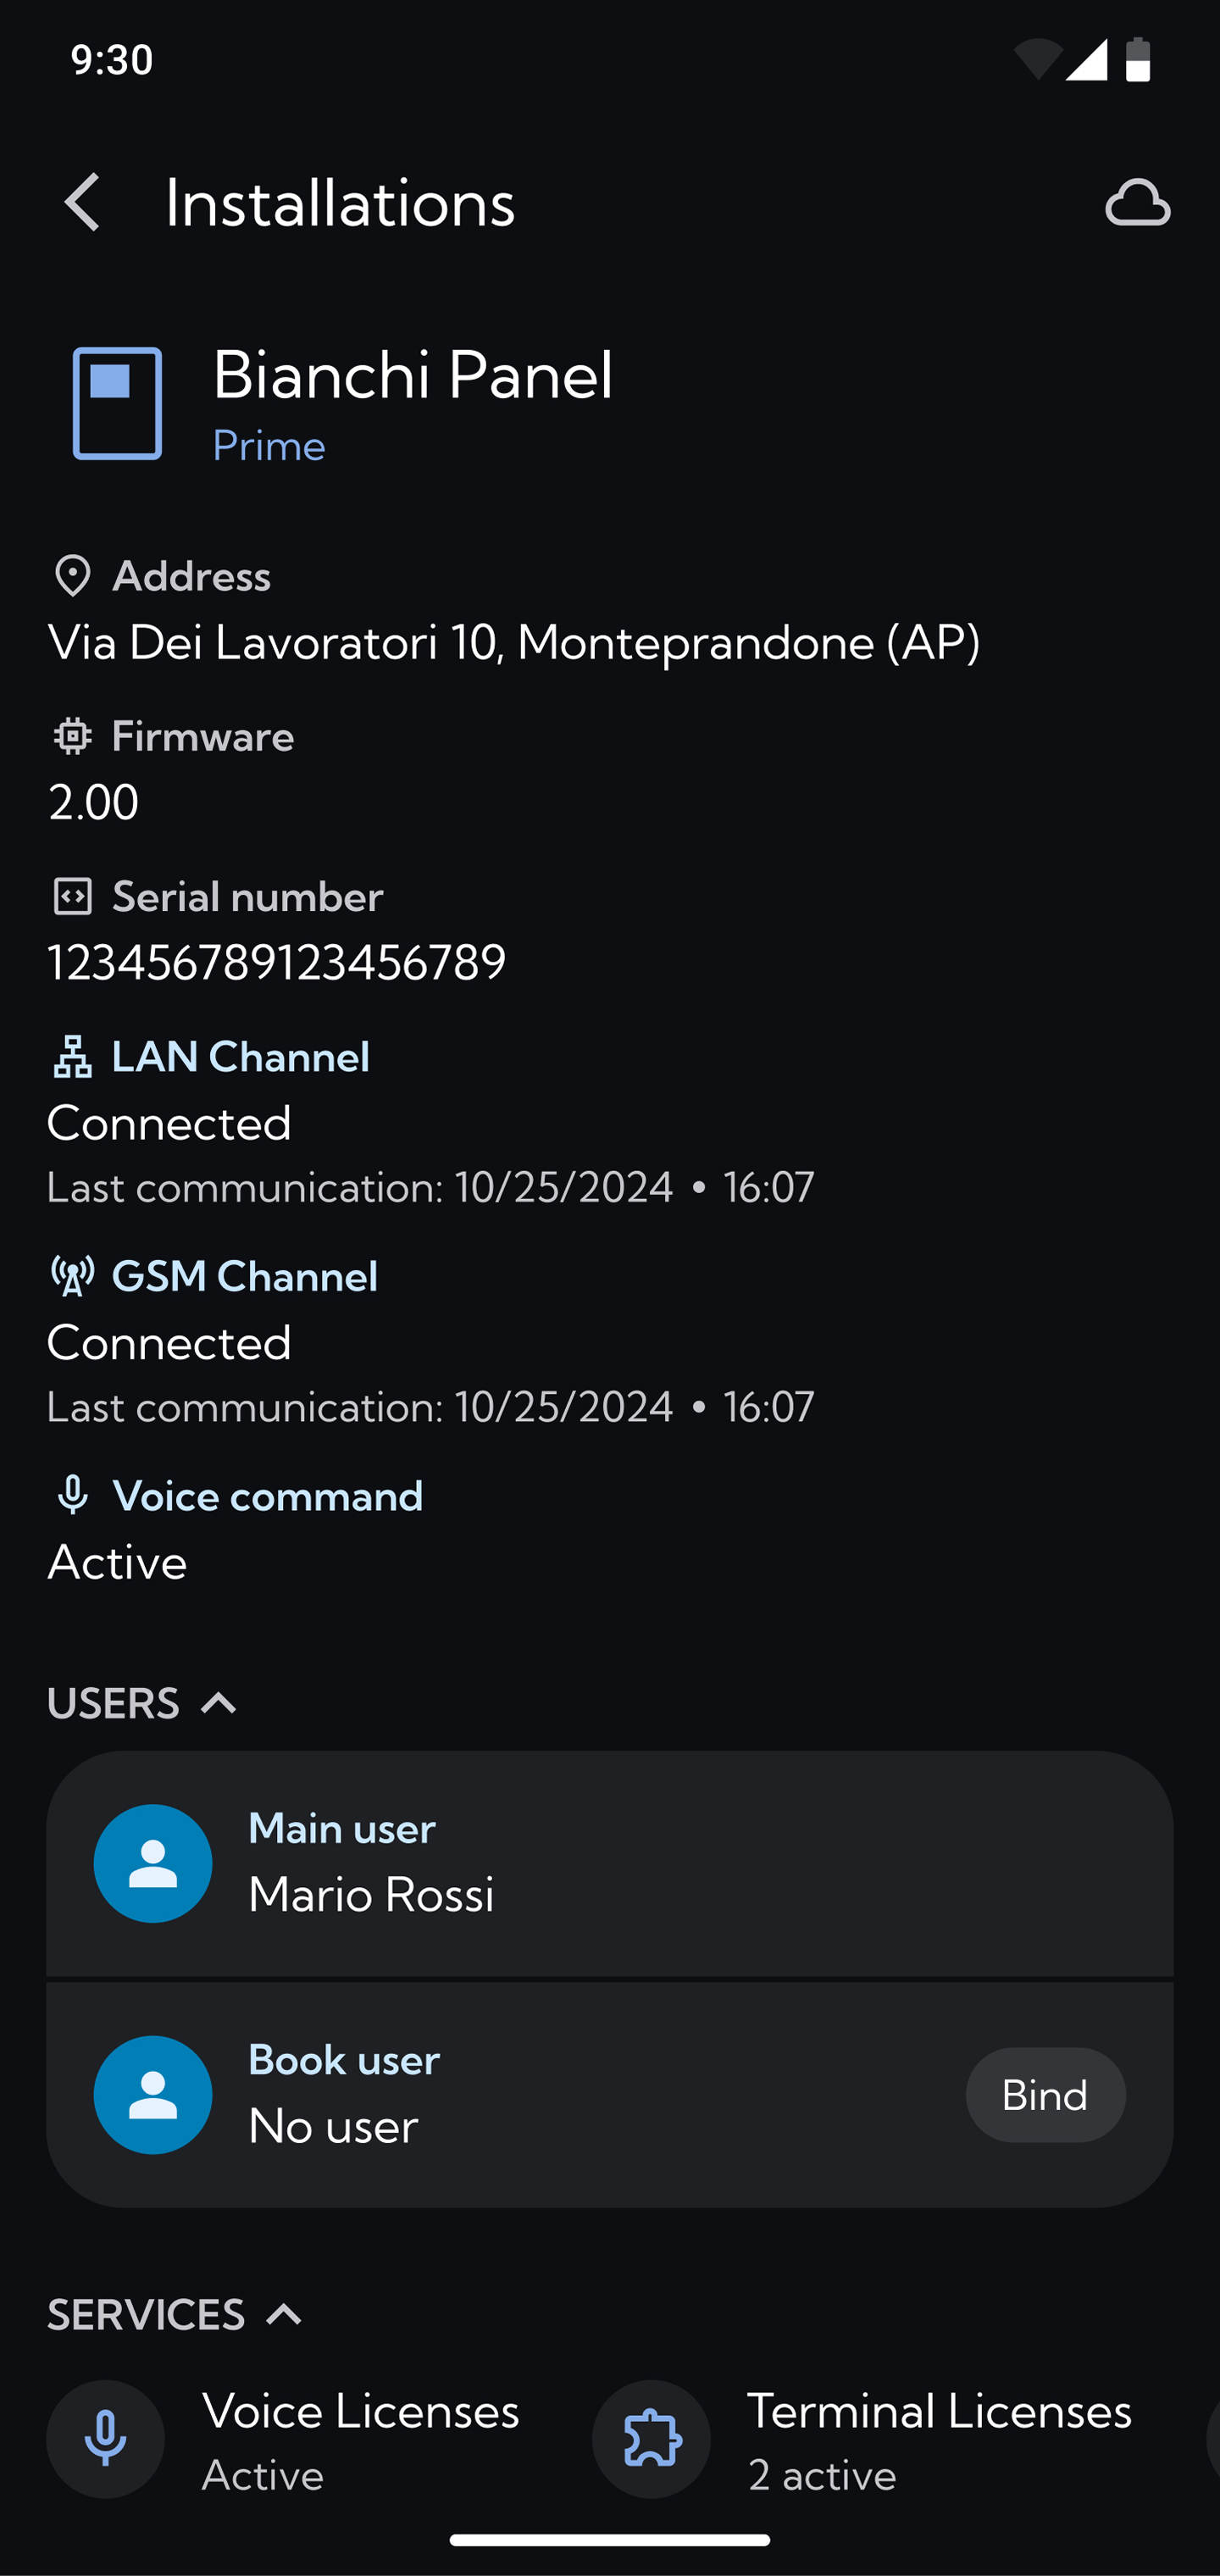Tap the battery status icon
Image resolution: width=1220 pixels, height=2576 pixels.
[1138, 60]
